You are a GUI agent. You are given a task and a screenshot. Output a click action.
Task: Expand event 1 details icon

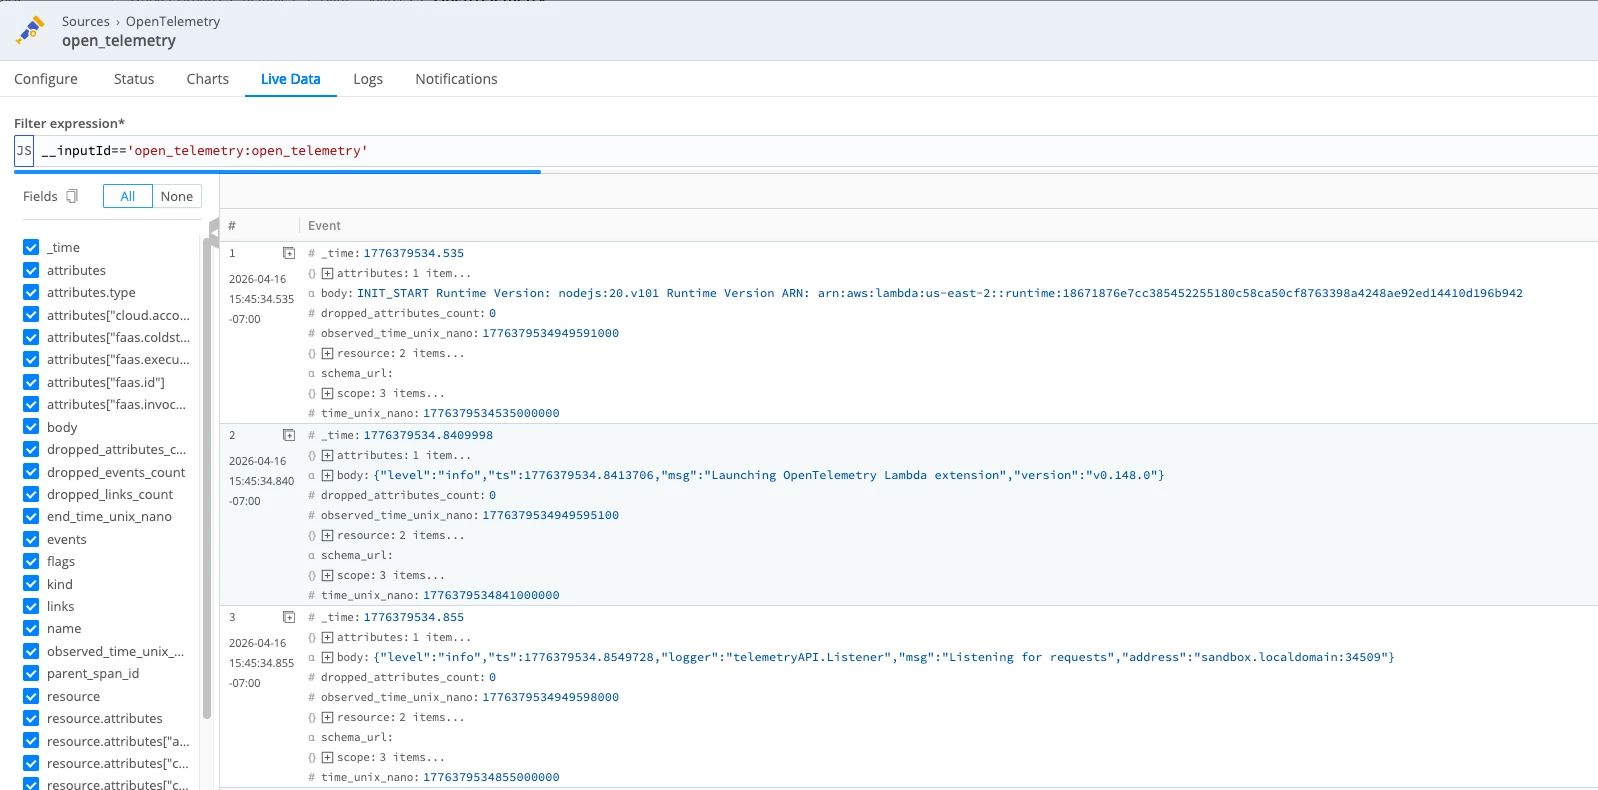click(289, 253)
